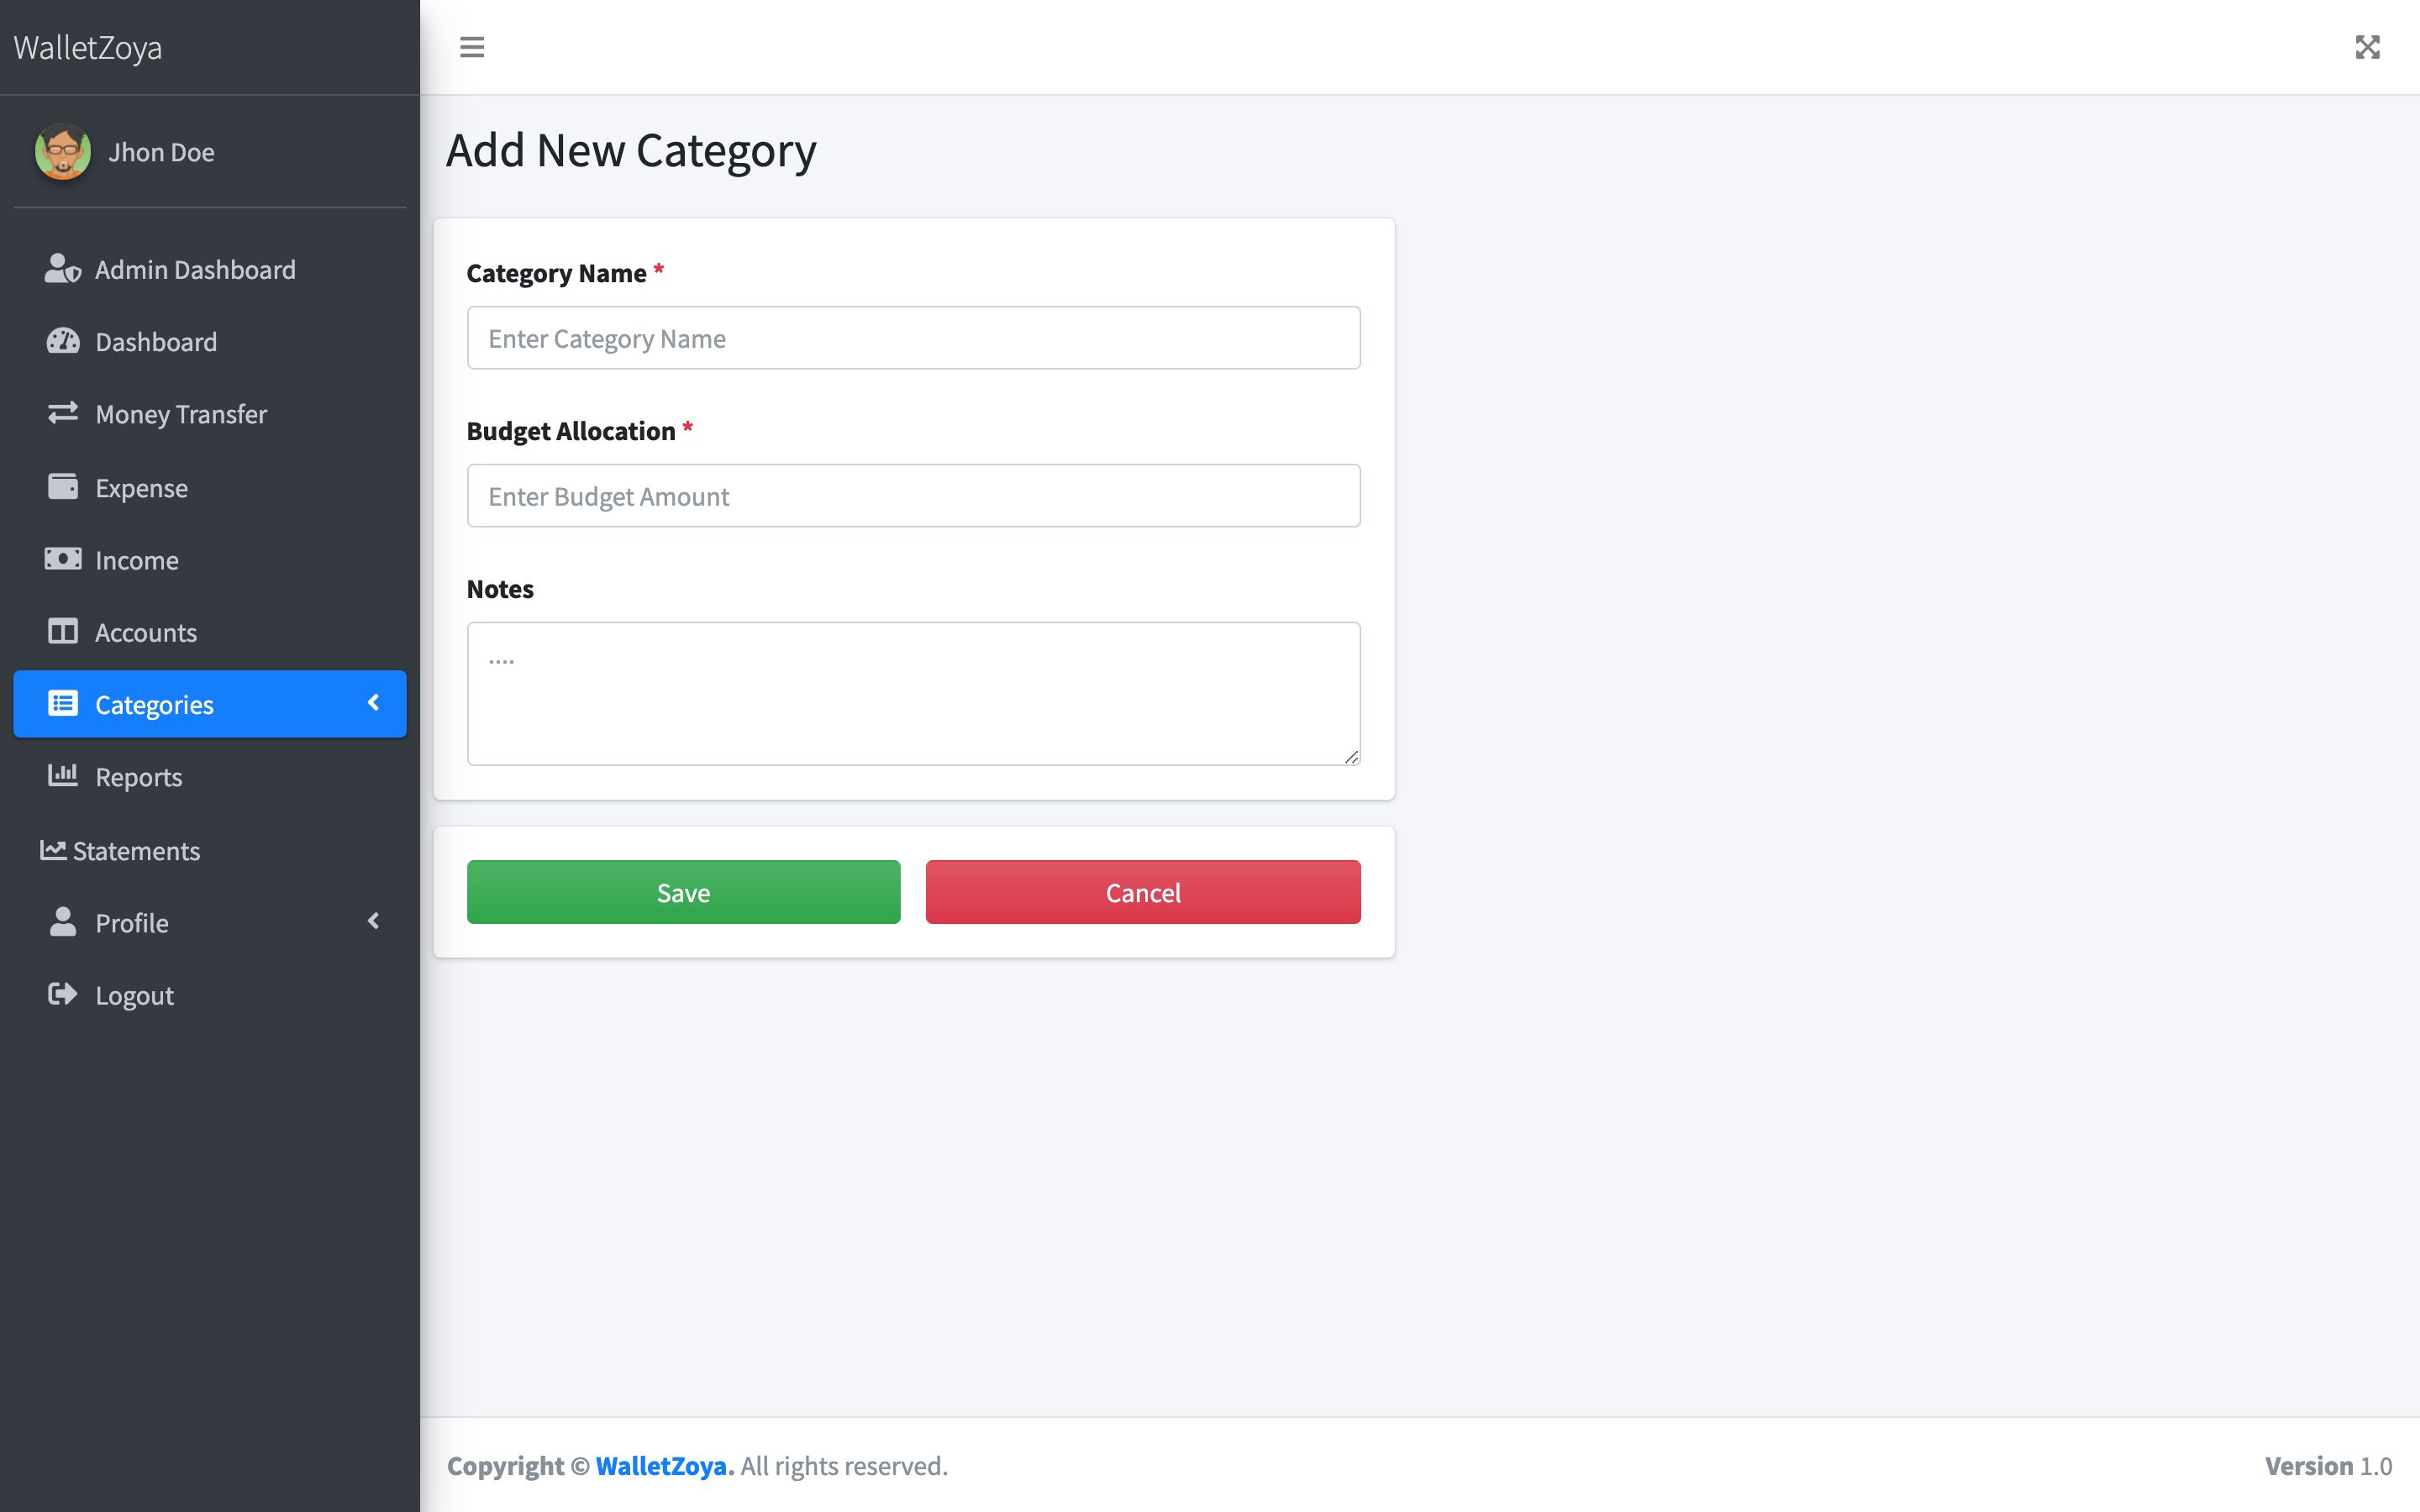Screen dimensions: 2420x1512
Task: Open the Accounts menu item
Action: 146,632
